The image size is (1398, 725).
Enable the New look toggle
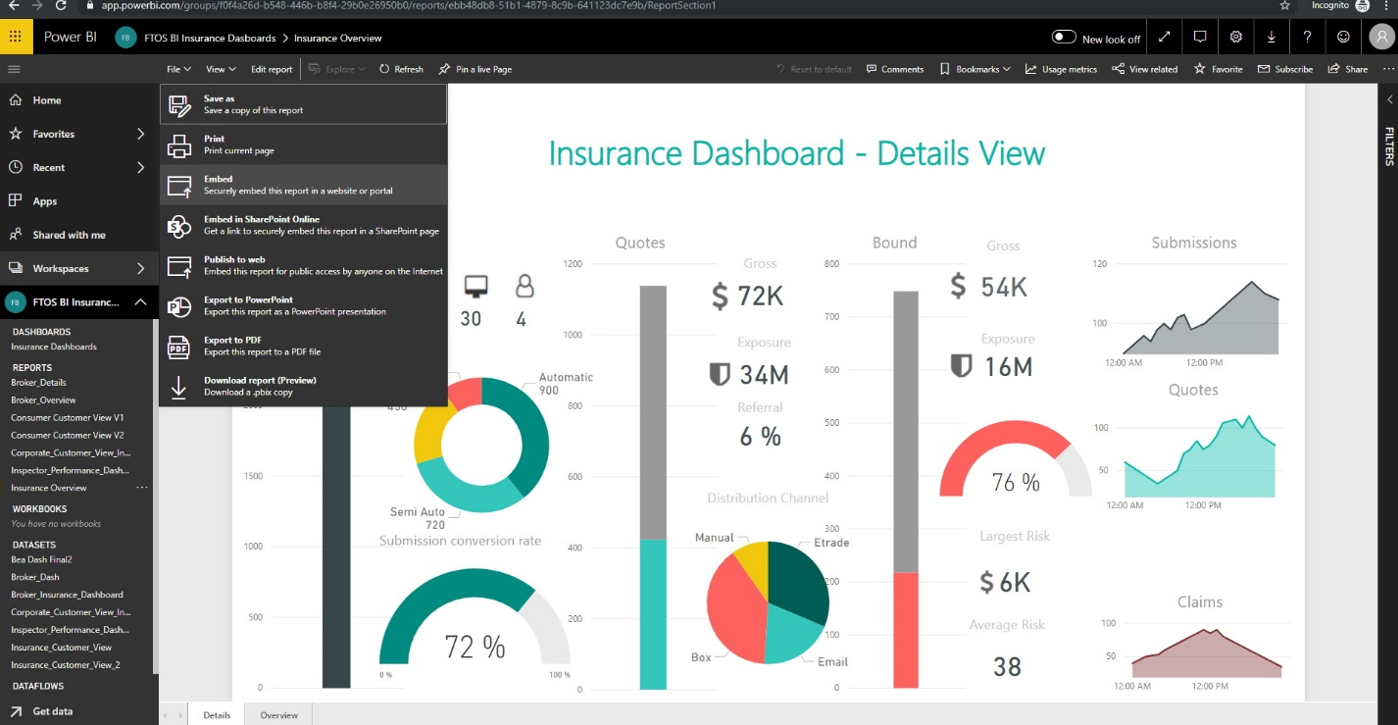(x=1065, y=37)
